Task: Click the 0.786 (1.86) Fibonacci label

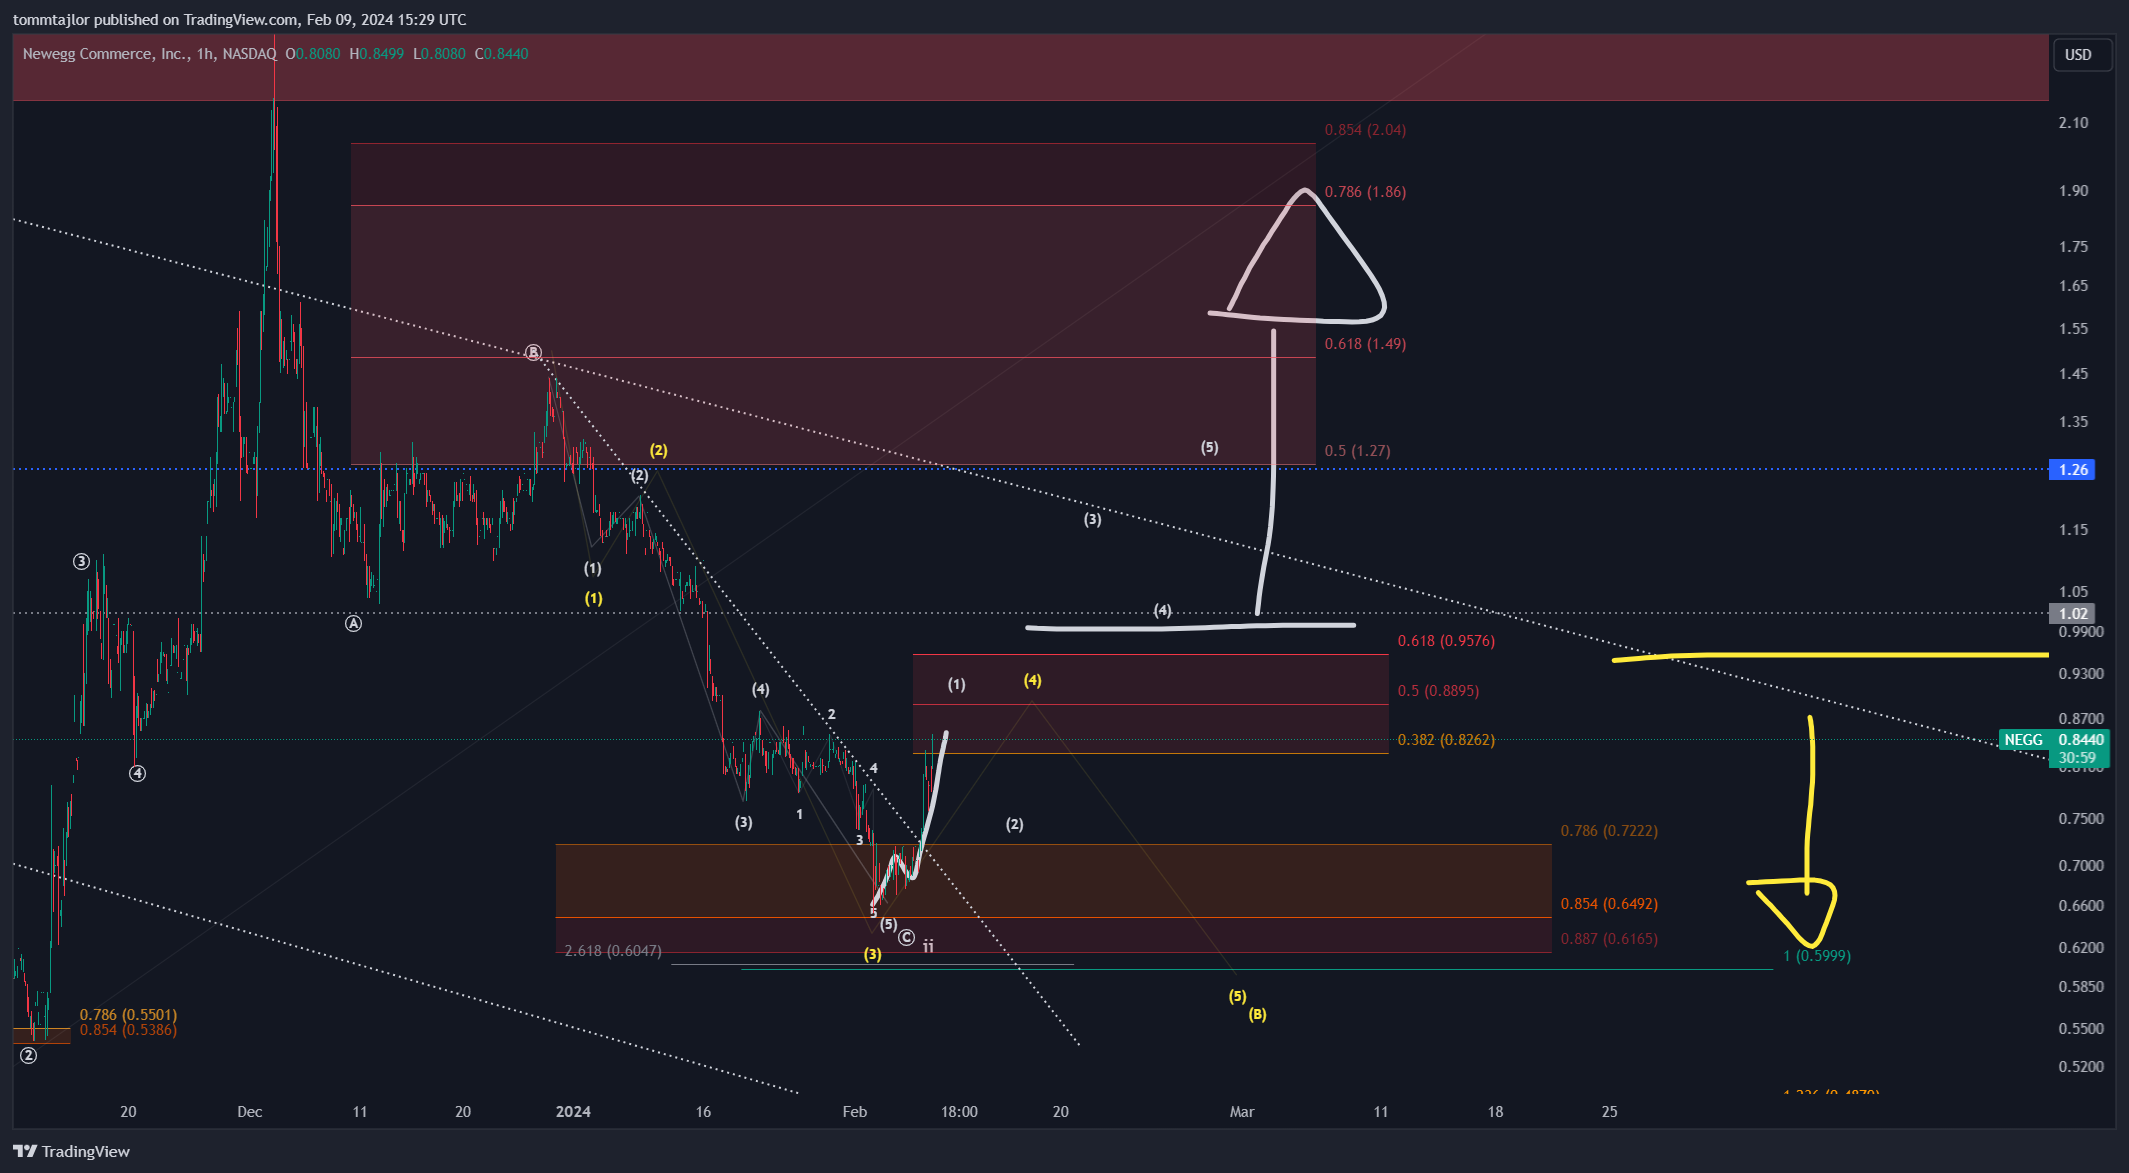Action: pyautogui.click(x=1365, y=192)
